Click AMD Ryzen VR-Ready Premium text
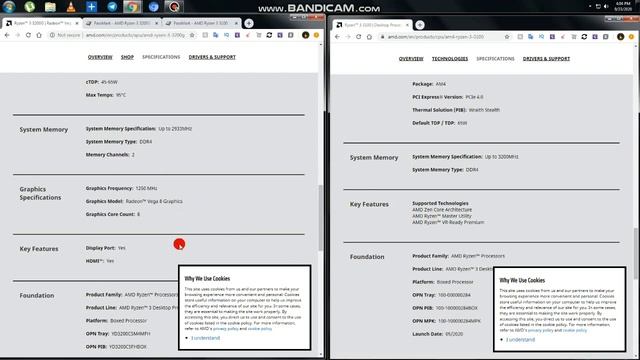This screenshot has width=640, height=360. coord(448,222)
